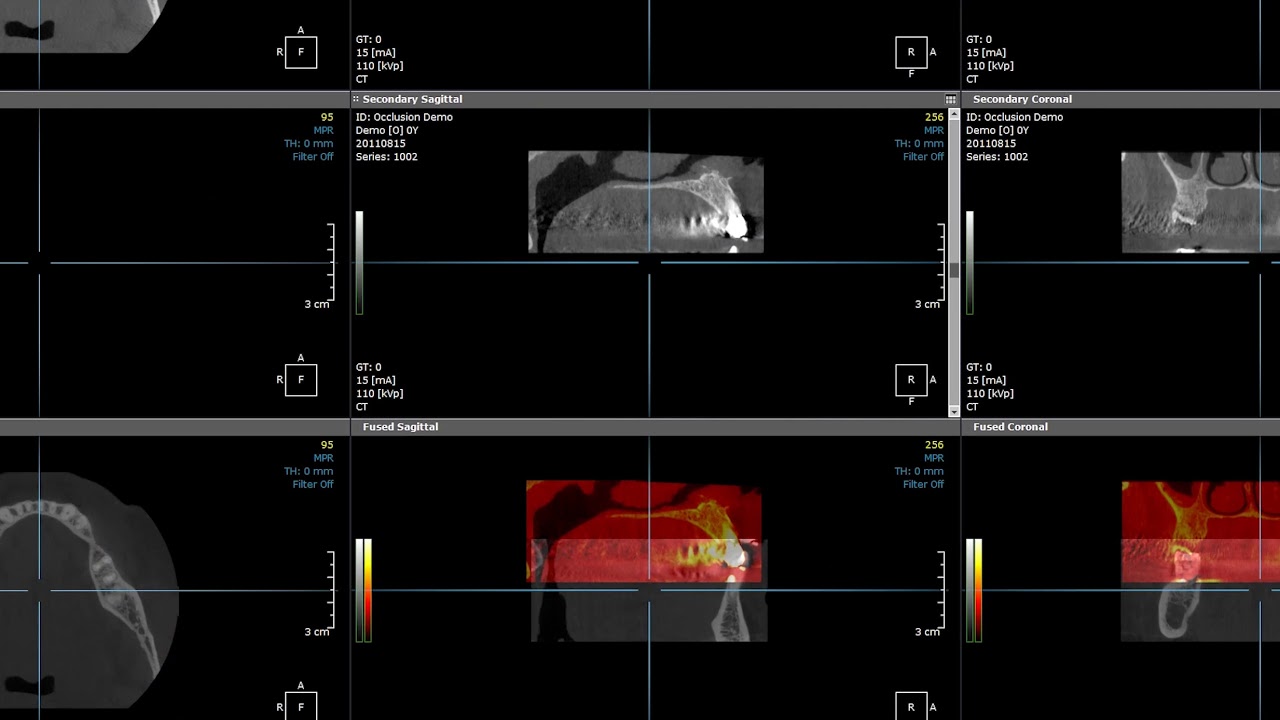Select the Secondary Coronal pane title
This screenshot has height=720, width=1280.
tap(1022, 99)
